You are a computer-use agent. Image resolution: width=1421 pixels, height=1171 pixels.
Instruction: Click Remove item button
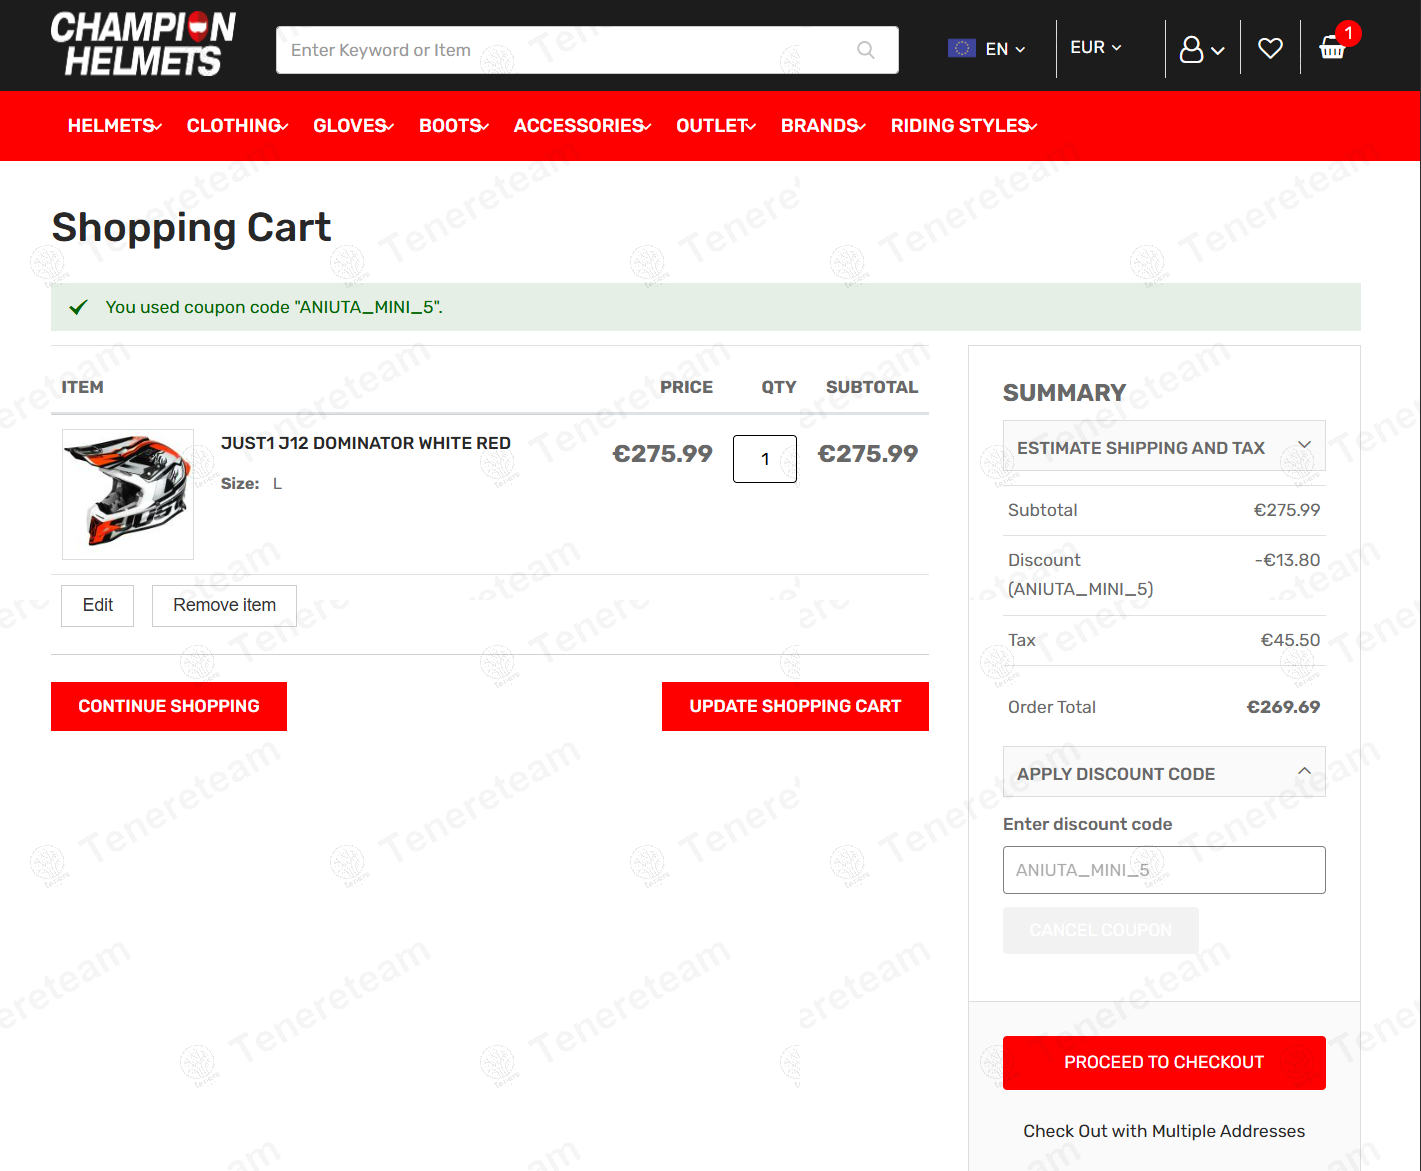tap(224, 606)
